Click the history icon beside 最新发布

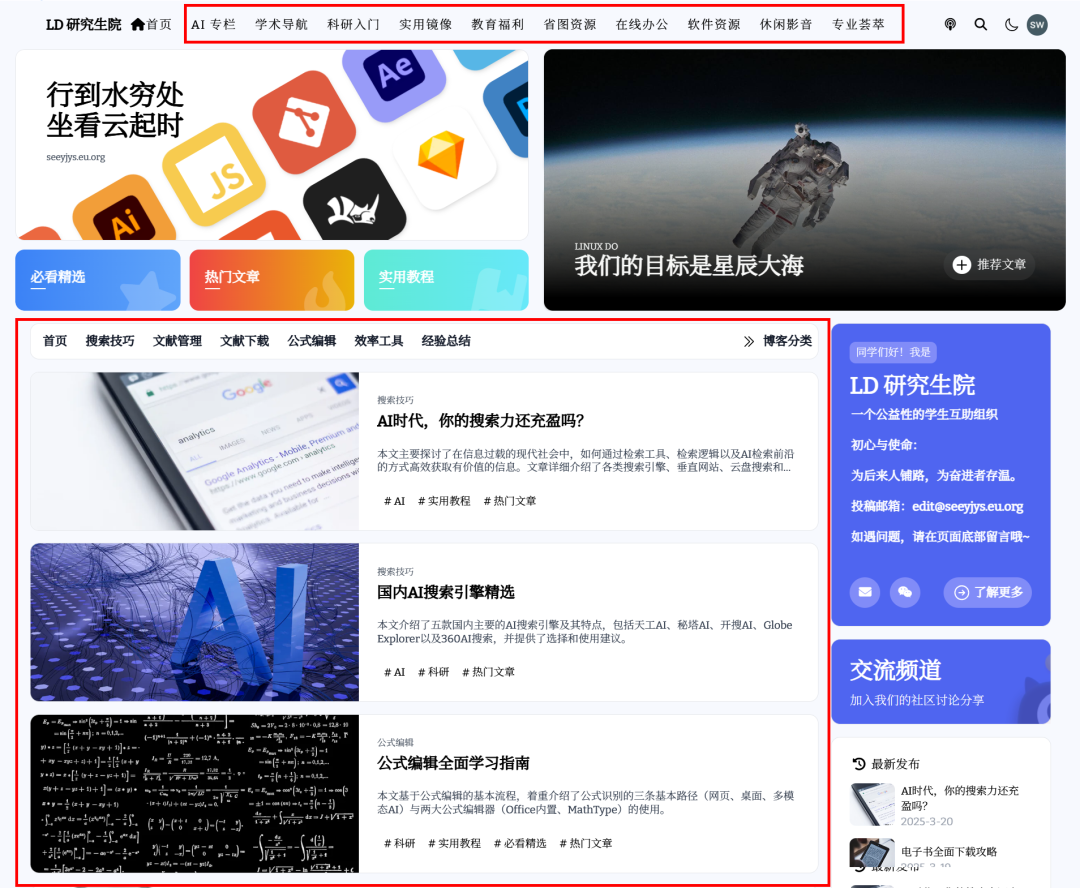click(859, 764)
